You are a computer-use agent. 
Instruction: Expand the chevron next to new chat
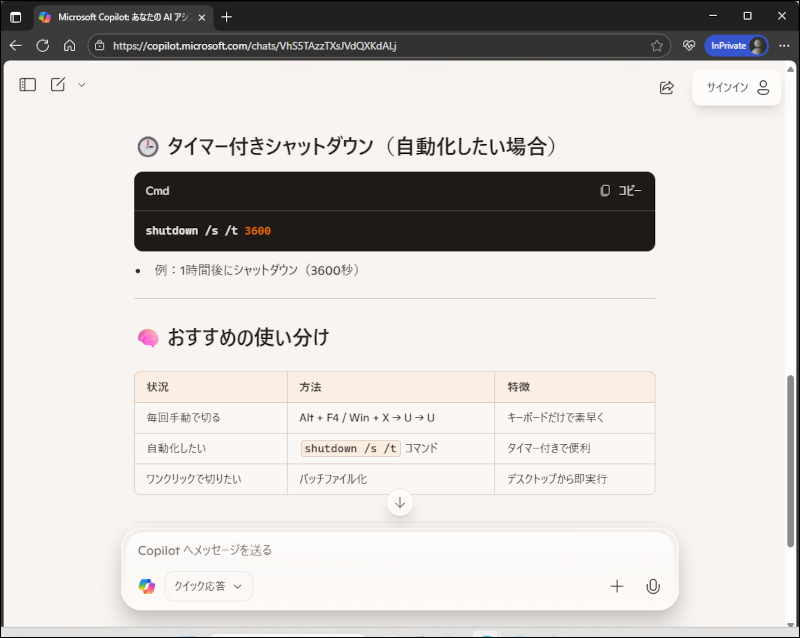tap(82, 85)
